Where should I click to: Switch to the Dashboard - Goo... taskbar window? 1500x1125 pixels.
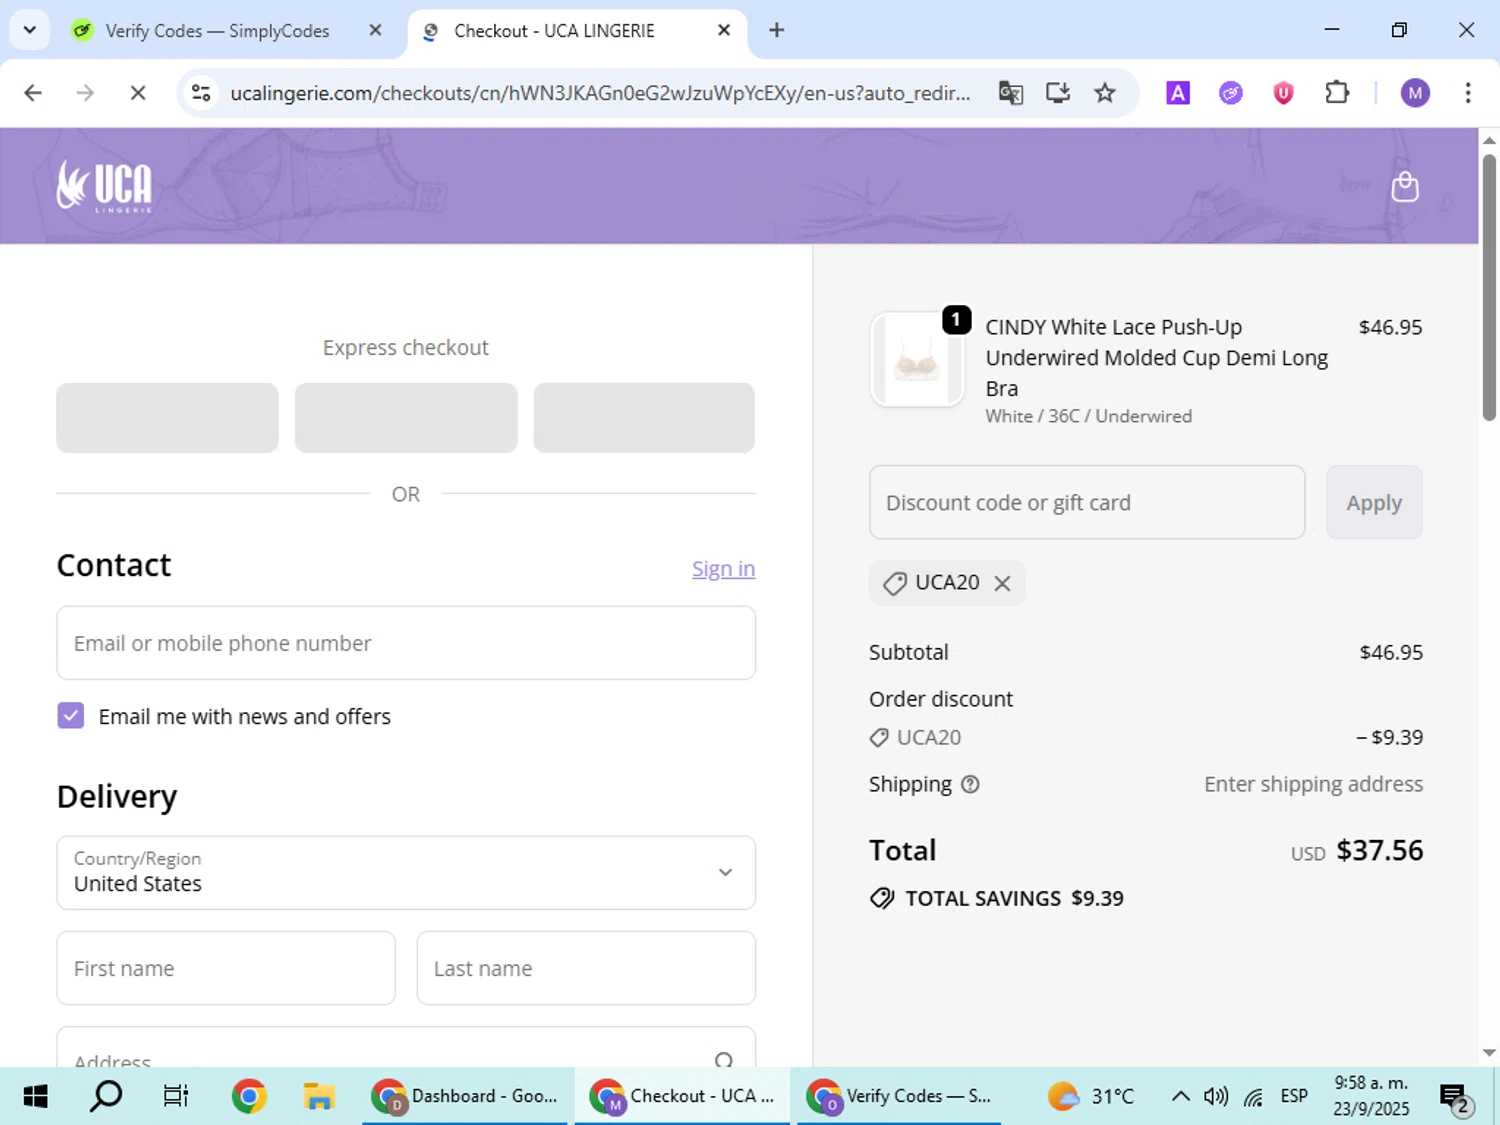465,1097
